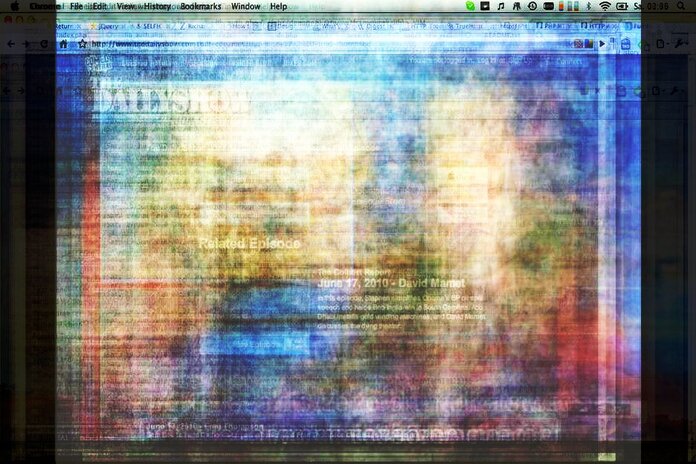Open June 17, 2010 - David Mamet link
Screen dimensions: 696x464
391,283
